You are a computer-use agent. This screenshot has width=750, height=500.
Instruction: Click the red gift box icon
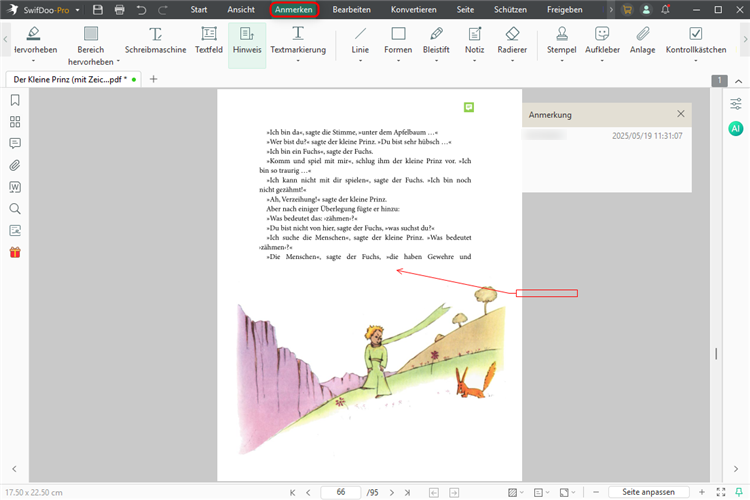click(15, 252)
